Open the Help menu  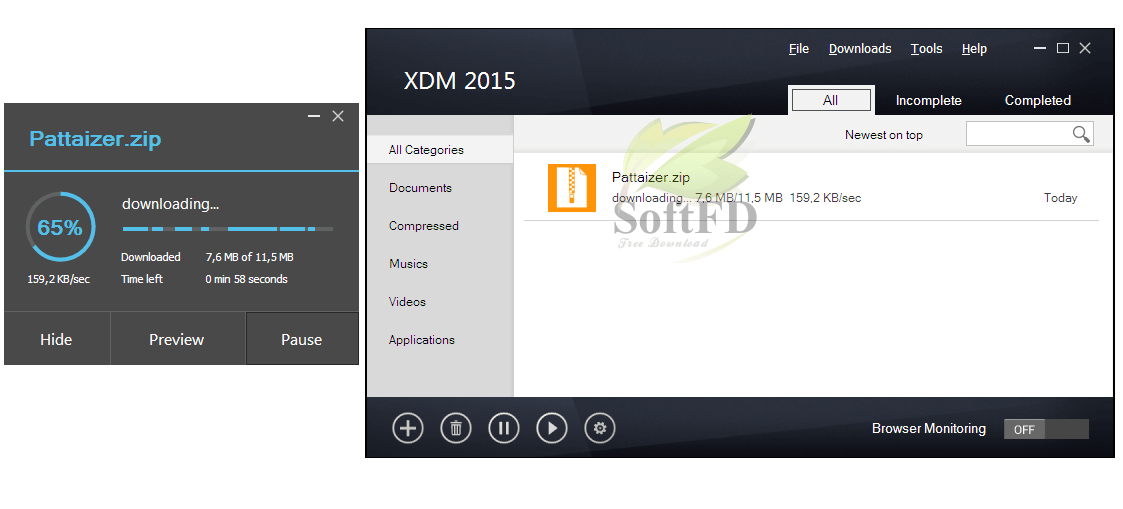tap(974, 49)
